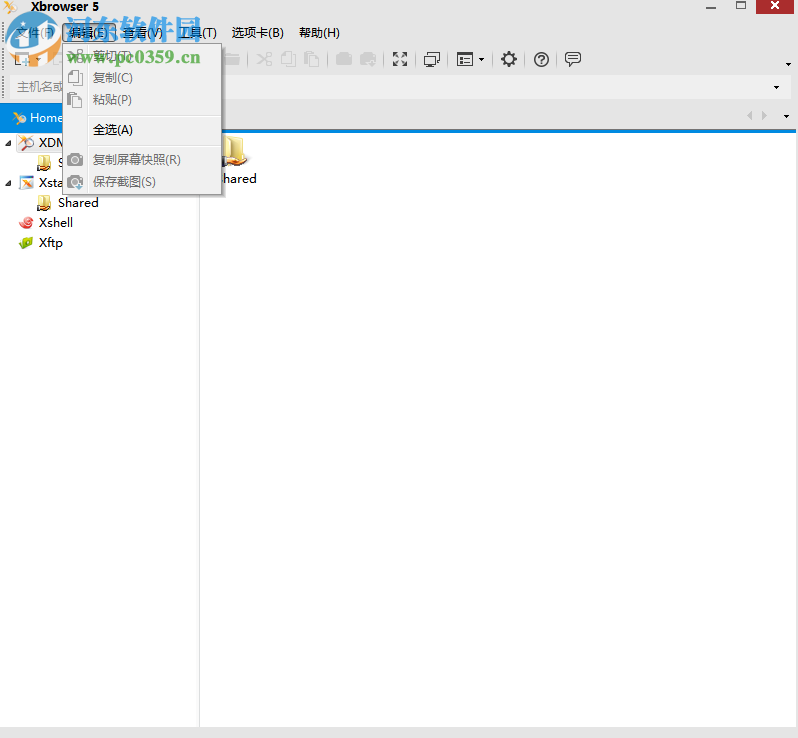The width and height of the screenshot is (798, 738).
Task: Open help question mark icon
Action: (x=541, y=60)
